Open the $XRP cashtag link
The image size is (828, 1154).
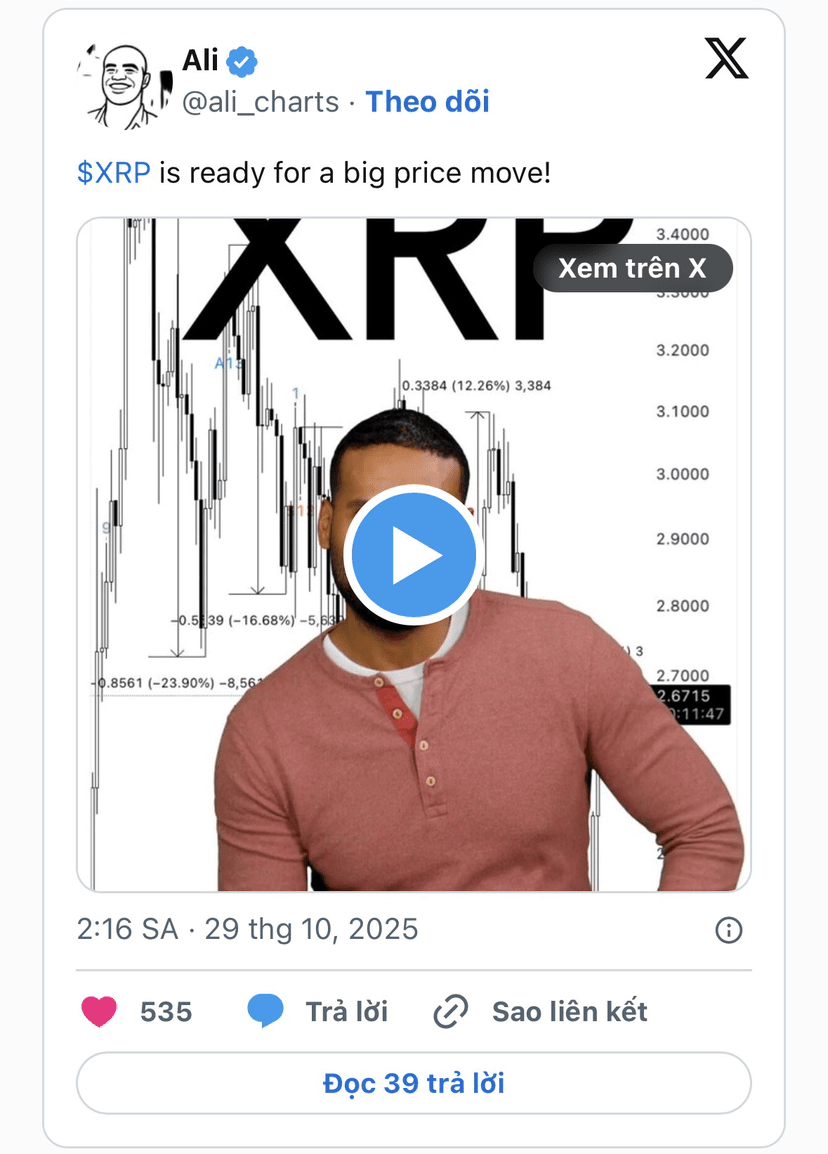pyautogui.click(x=114, y=173)
